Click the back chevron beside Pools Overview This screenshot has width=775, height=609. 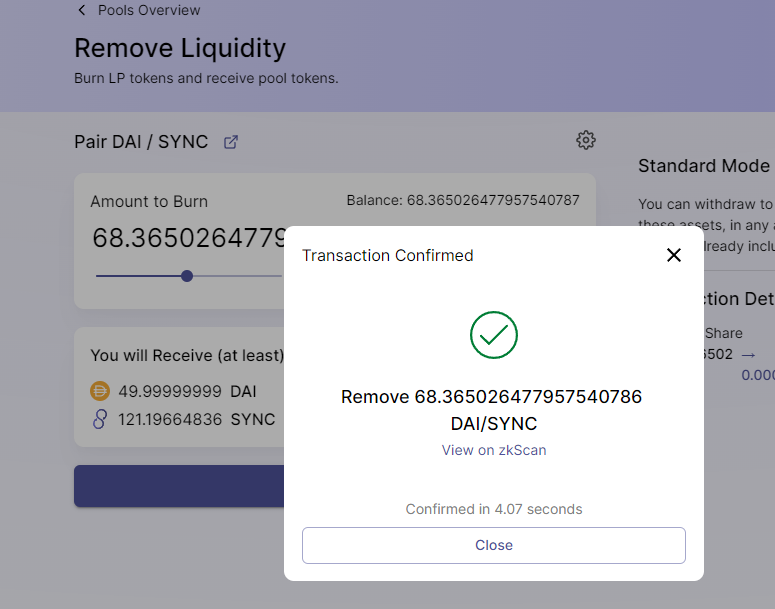pos(82,10)
